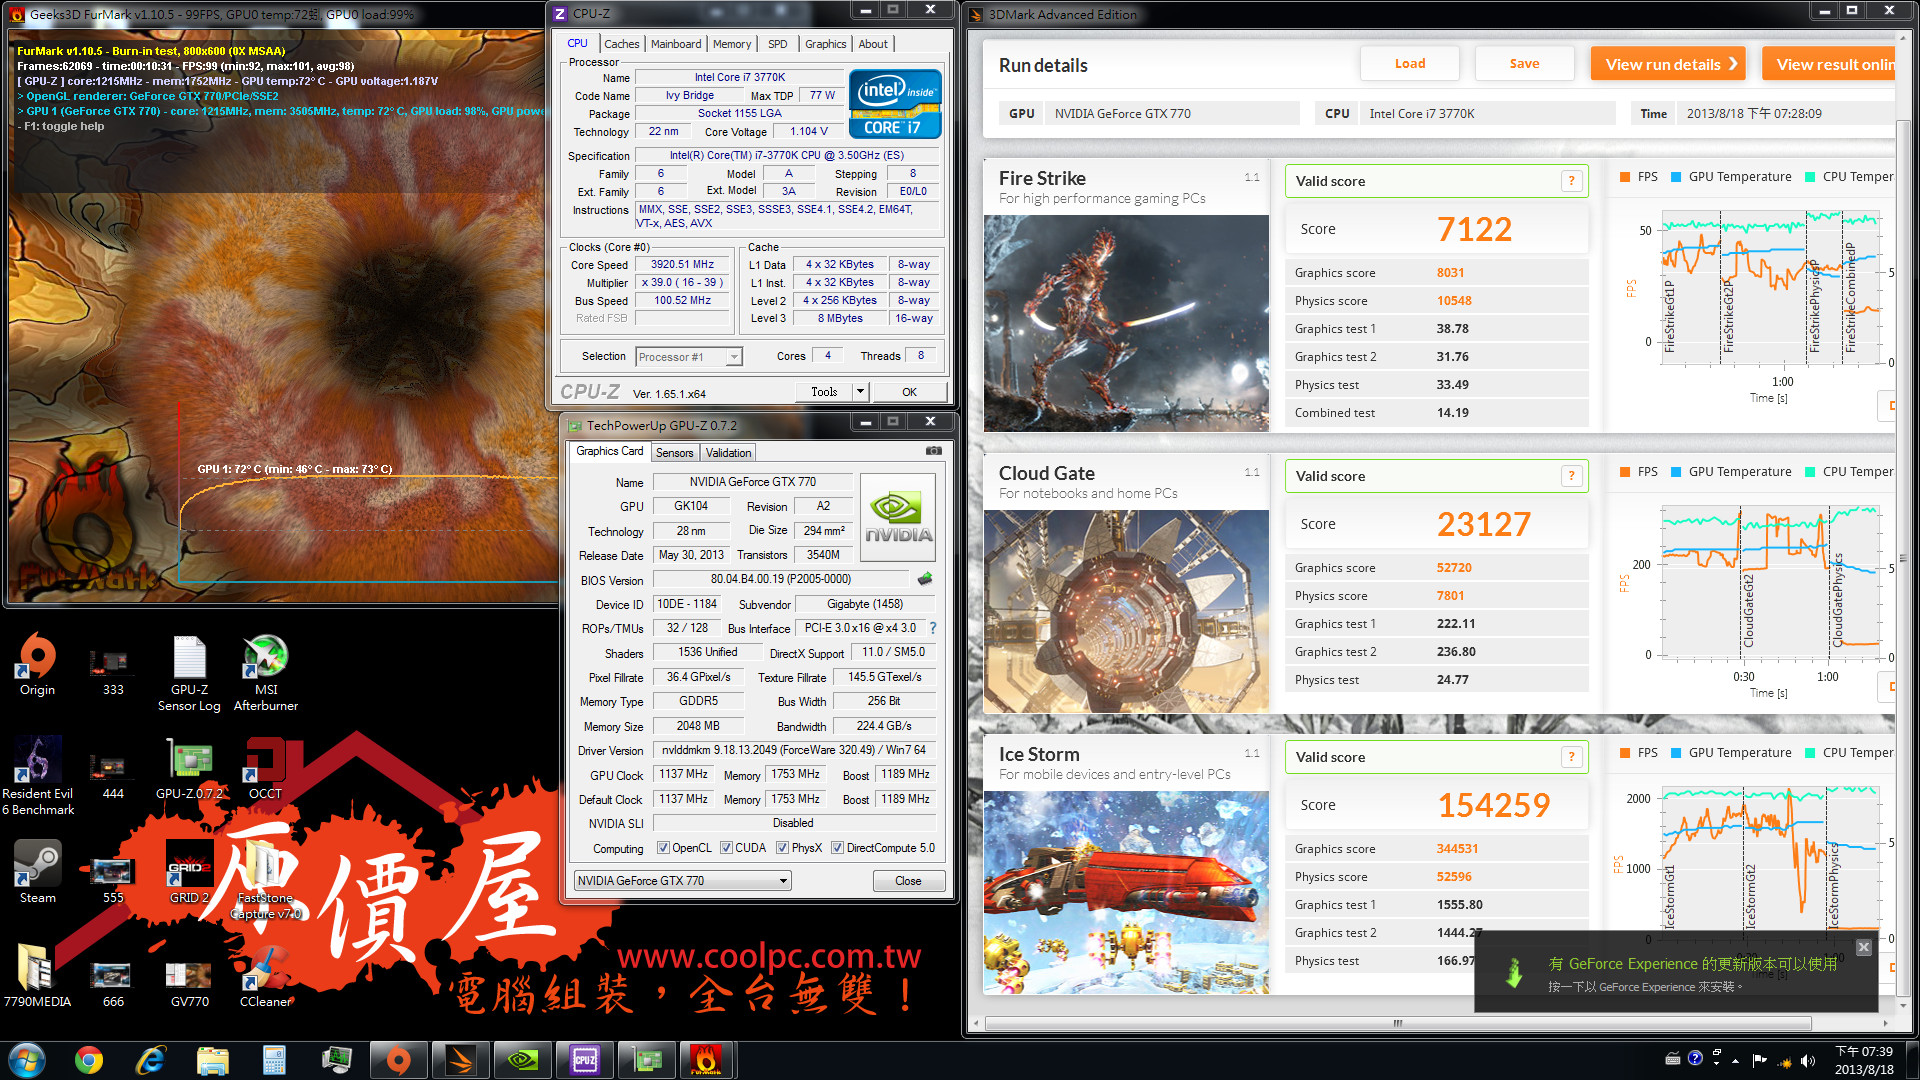This screenshot has width=1920, height=1080.
Task: Toggle the CUDA checkbox in GPU-Z
Action: [726, 848]
